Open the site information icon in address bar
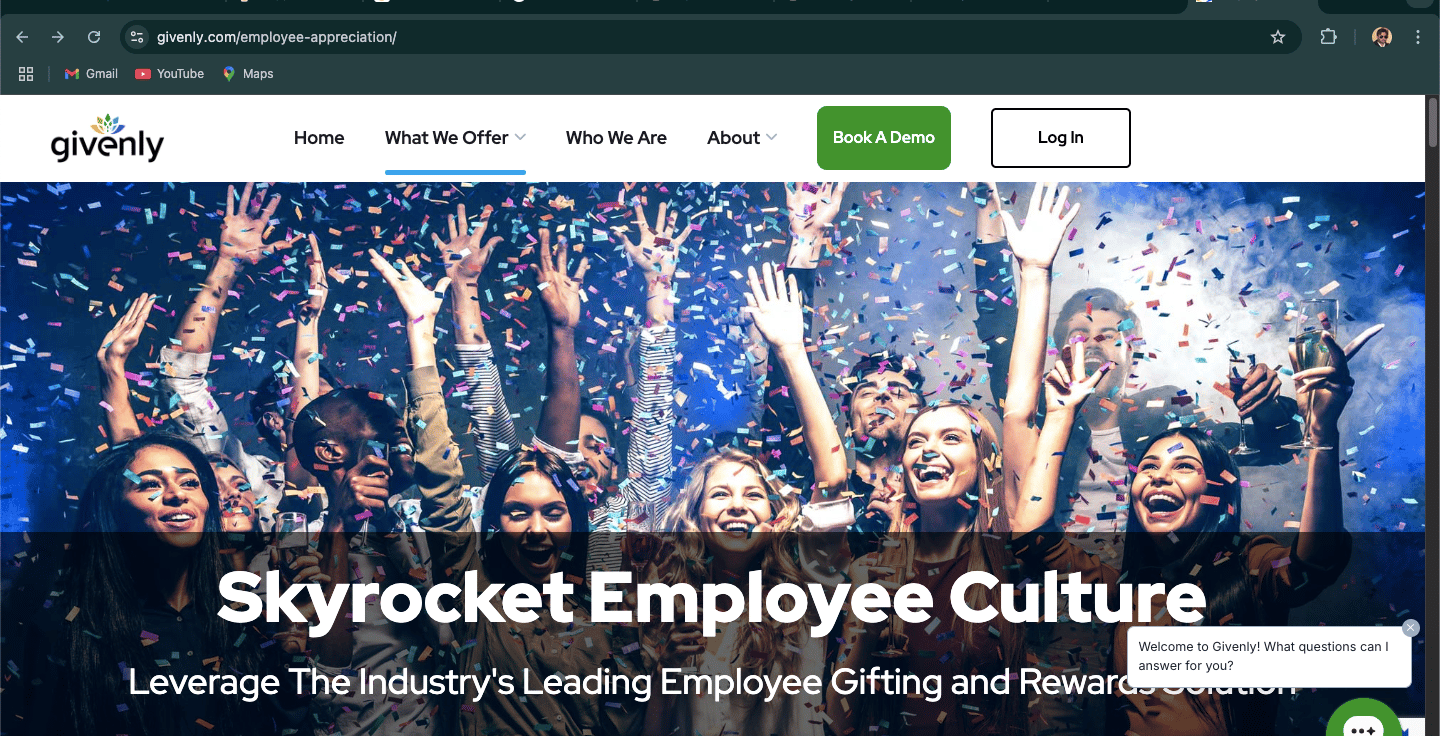 coord(138,37)
